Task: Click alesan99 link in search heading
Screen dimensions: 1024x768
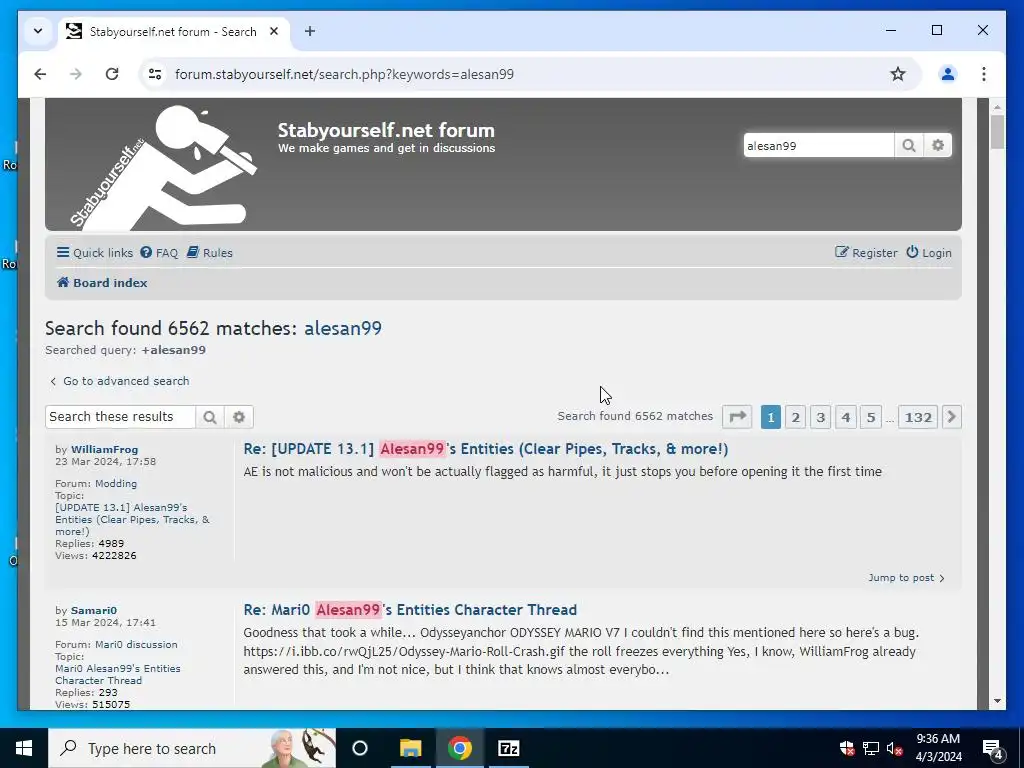Action: click(x=343, y=328)
